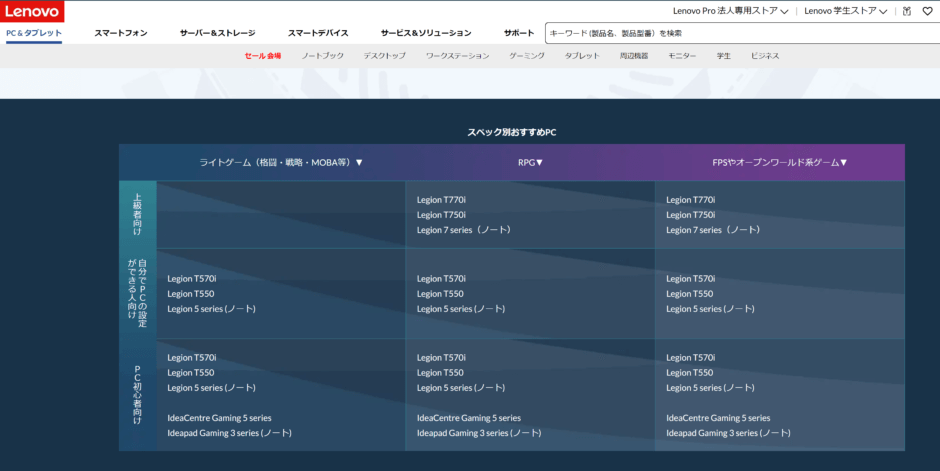Click IdeaCentre Gaming 5 series under ライトゲーム
940x471 pixels.
(x=219, y=418)
